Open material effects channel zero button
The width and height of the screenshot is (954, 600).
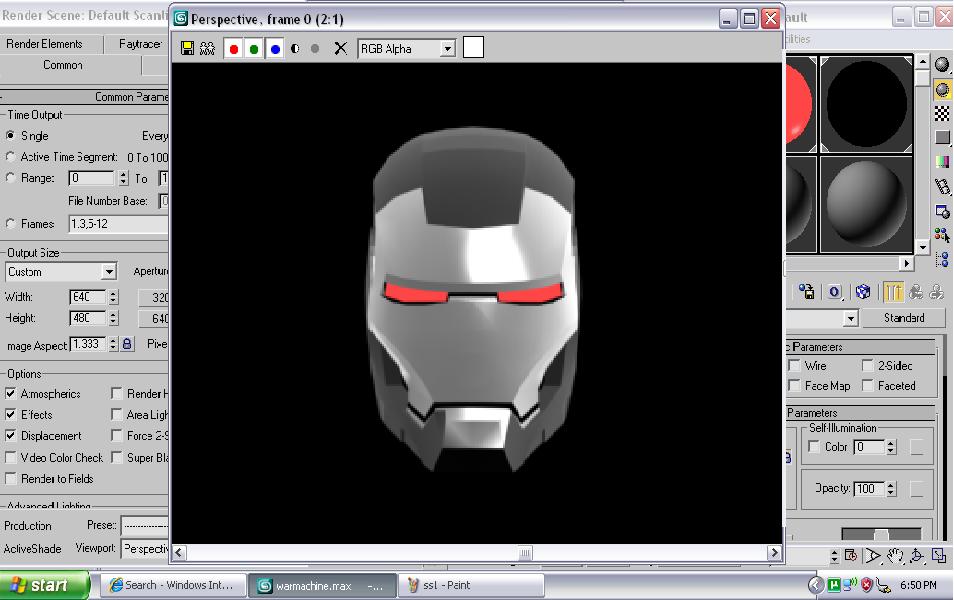coord(834,292)
